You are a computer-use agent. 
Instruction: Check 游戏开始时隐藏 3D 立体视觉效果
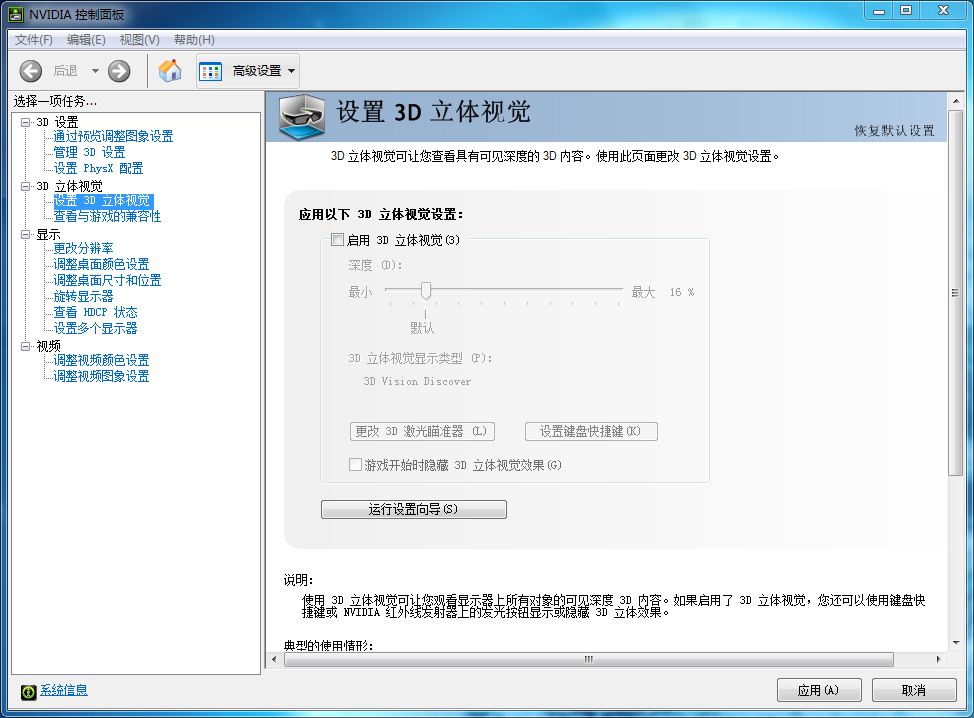355,465
